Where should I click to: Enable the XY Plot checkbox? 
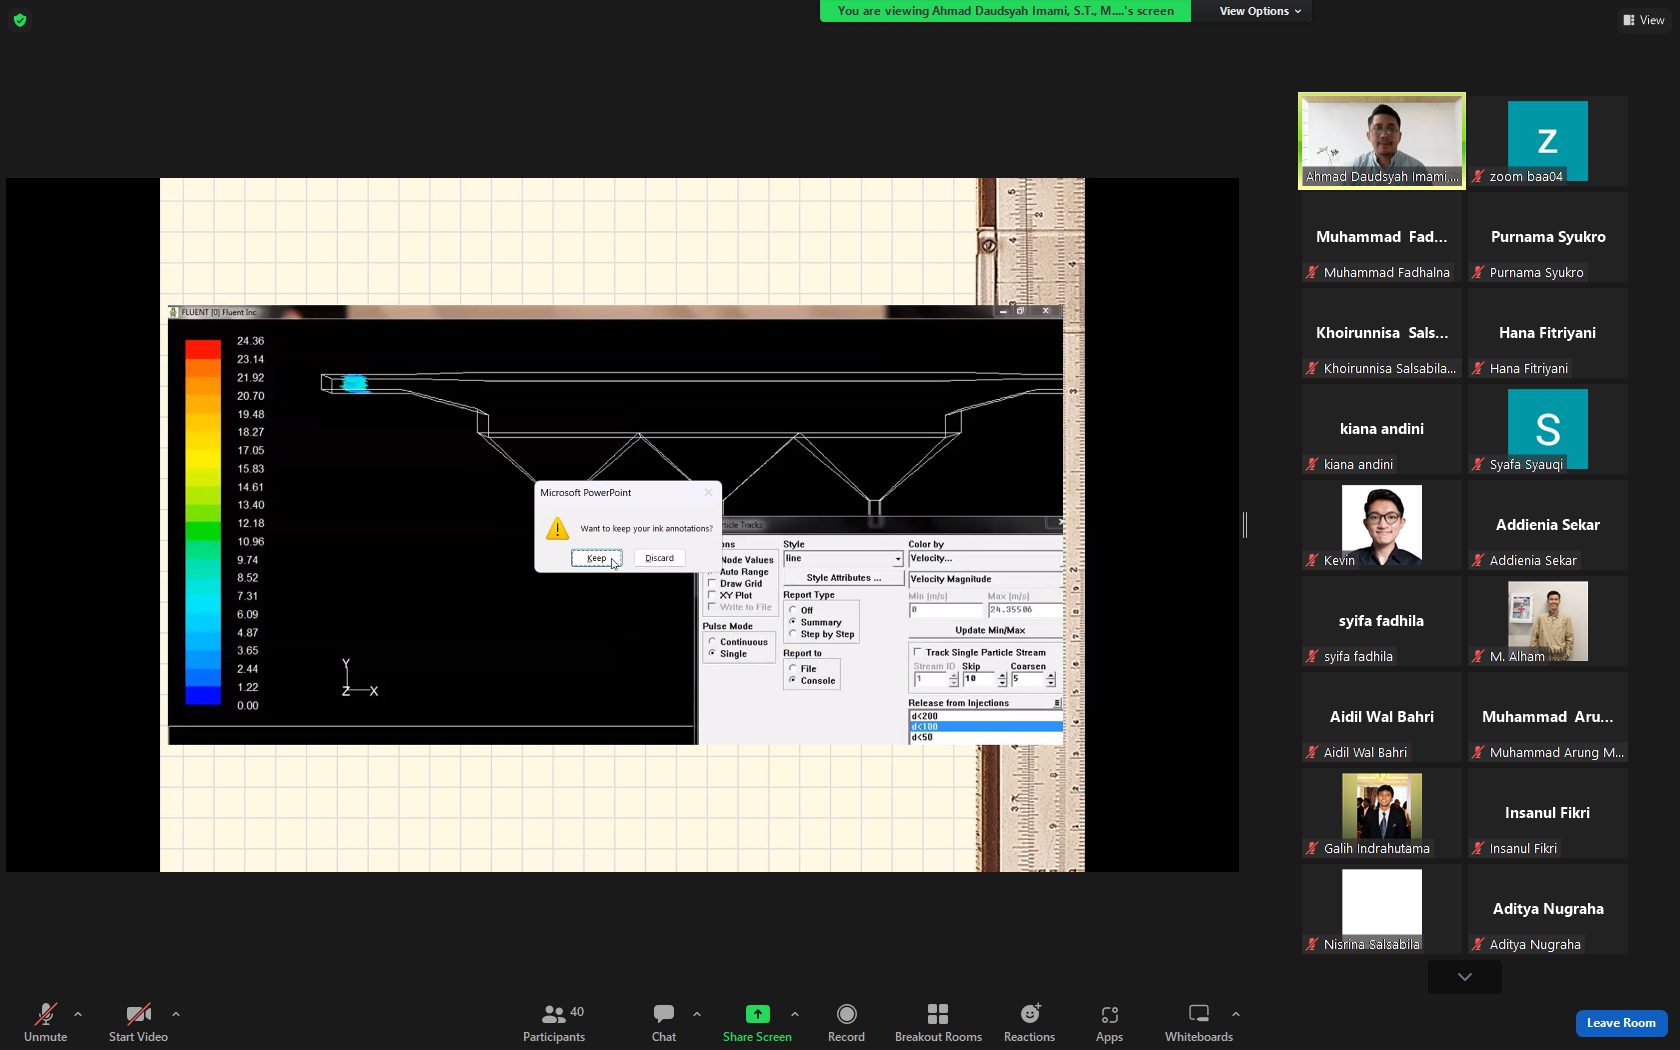point(712,596)
